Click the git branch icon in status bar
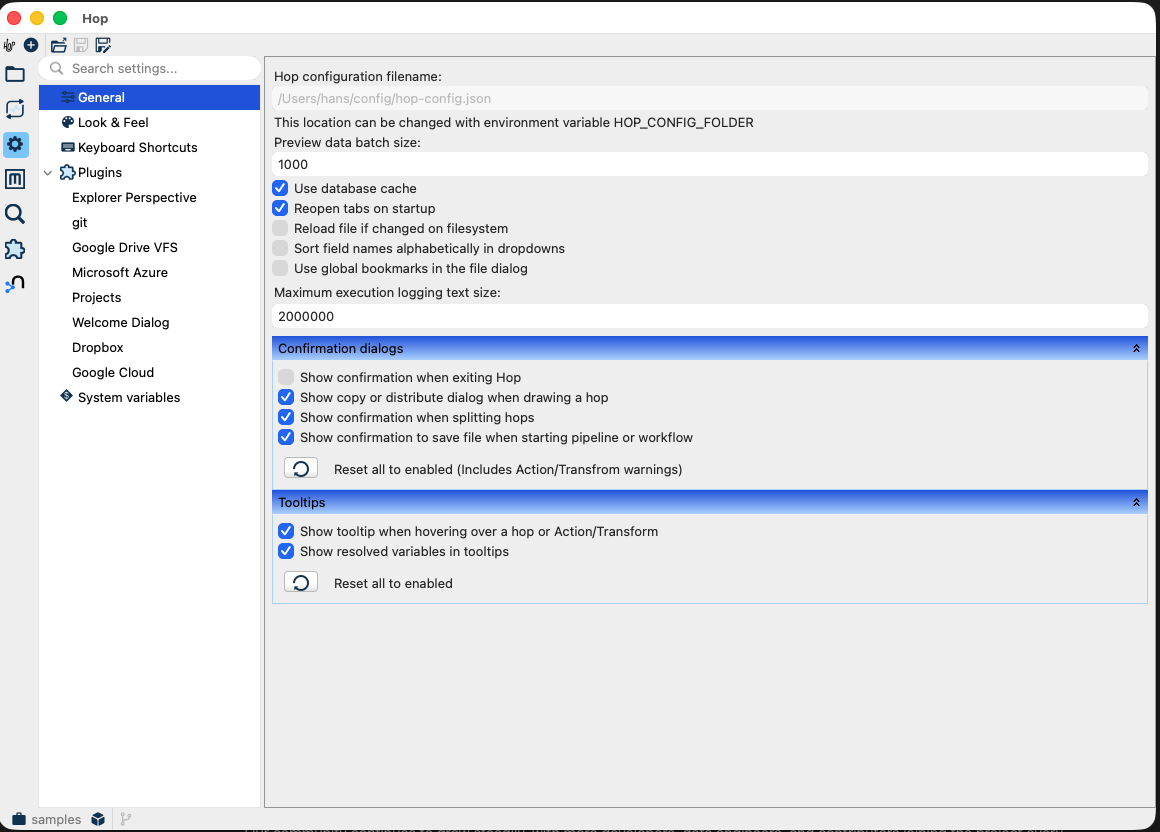 pos(126,819)
